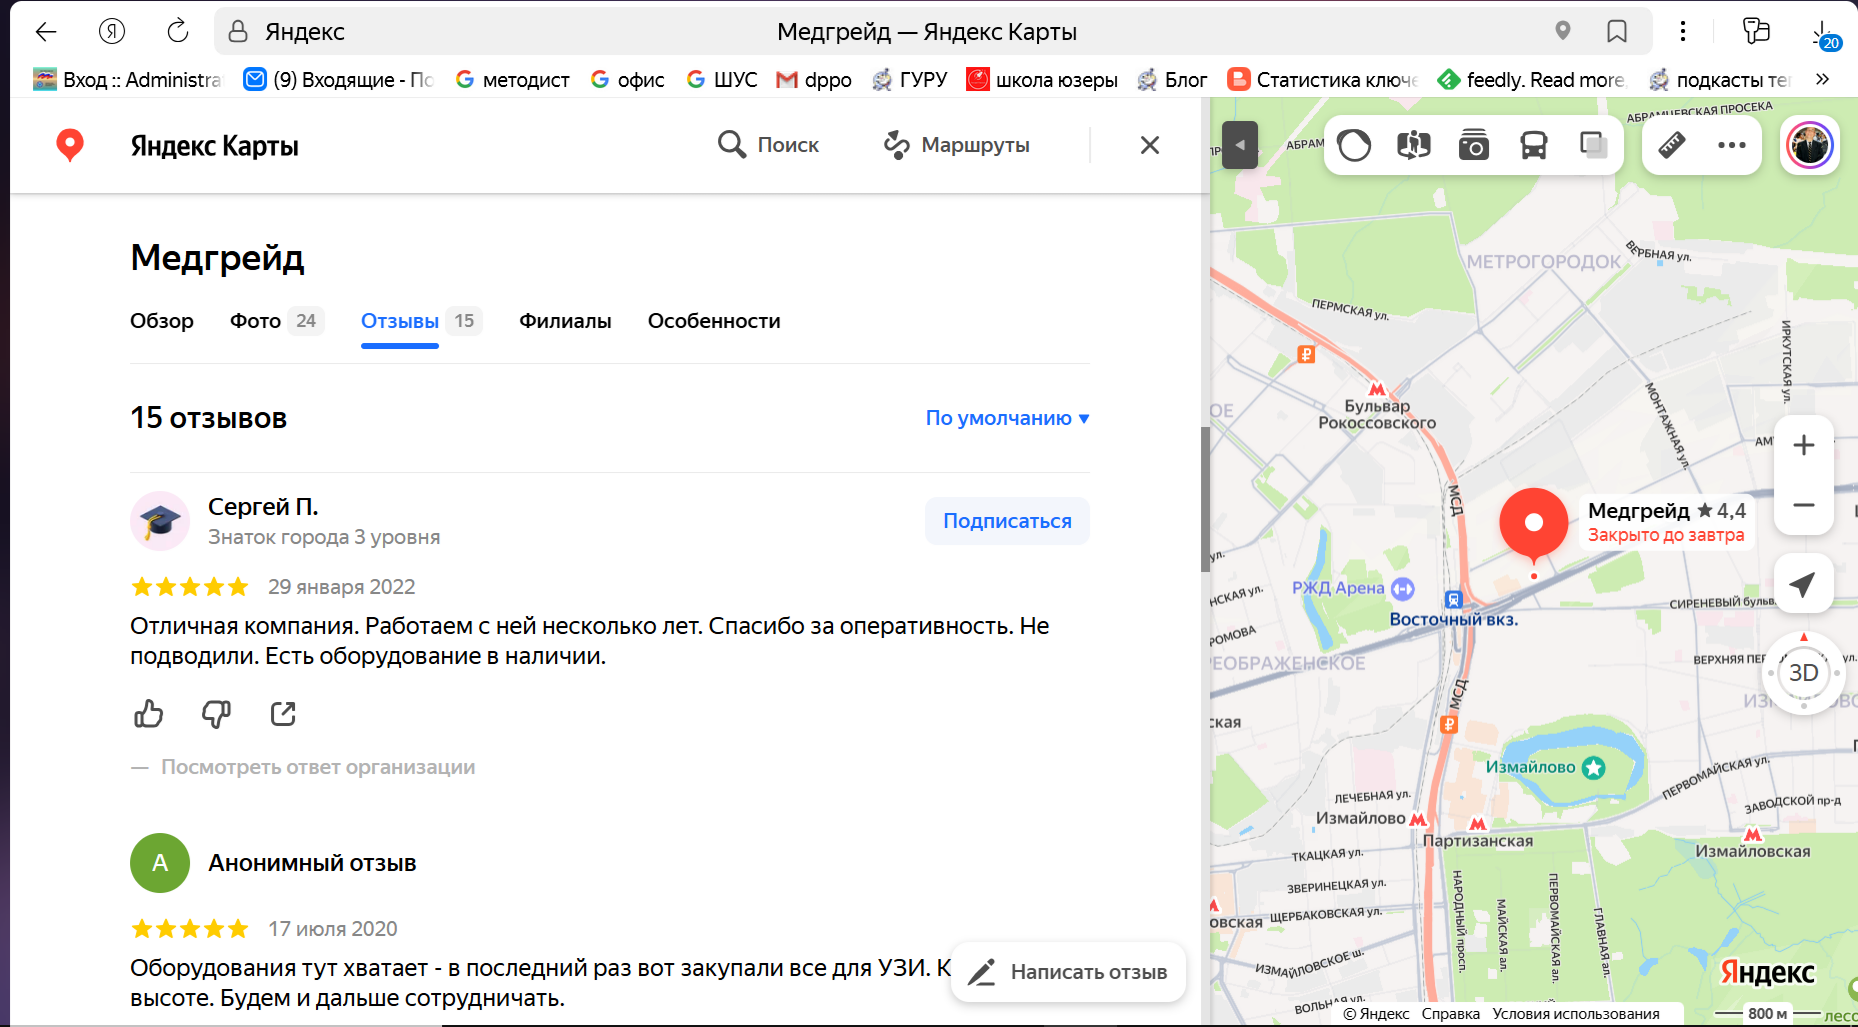
Task: Select the Отзывы tab
Action: (421, 321)
